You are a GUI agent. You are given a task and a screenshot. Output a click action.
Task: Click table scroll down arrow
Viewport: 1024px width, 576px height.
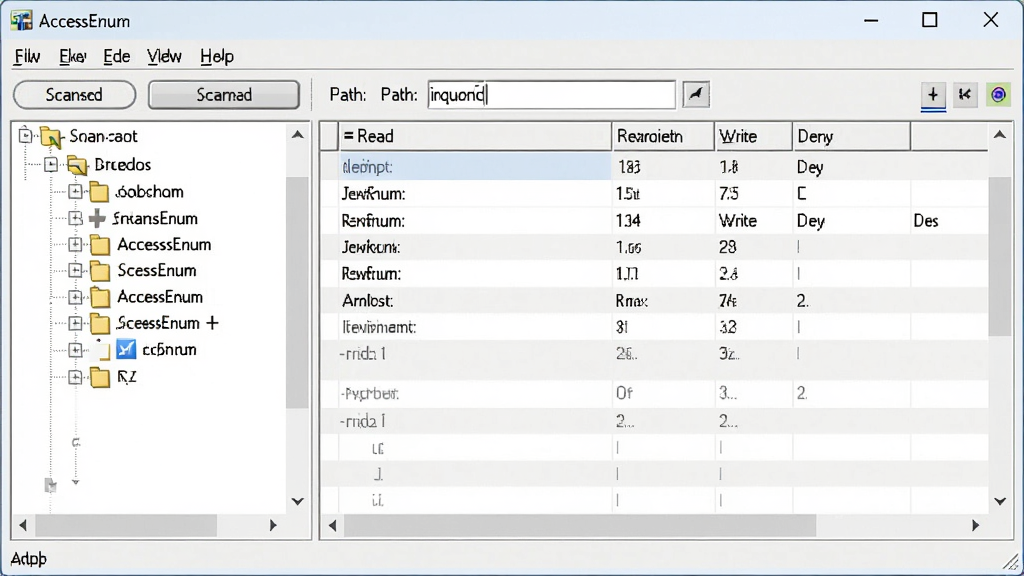pyautogui.click(x=1000, y=502)
